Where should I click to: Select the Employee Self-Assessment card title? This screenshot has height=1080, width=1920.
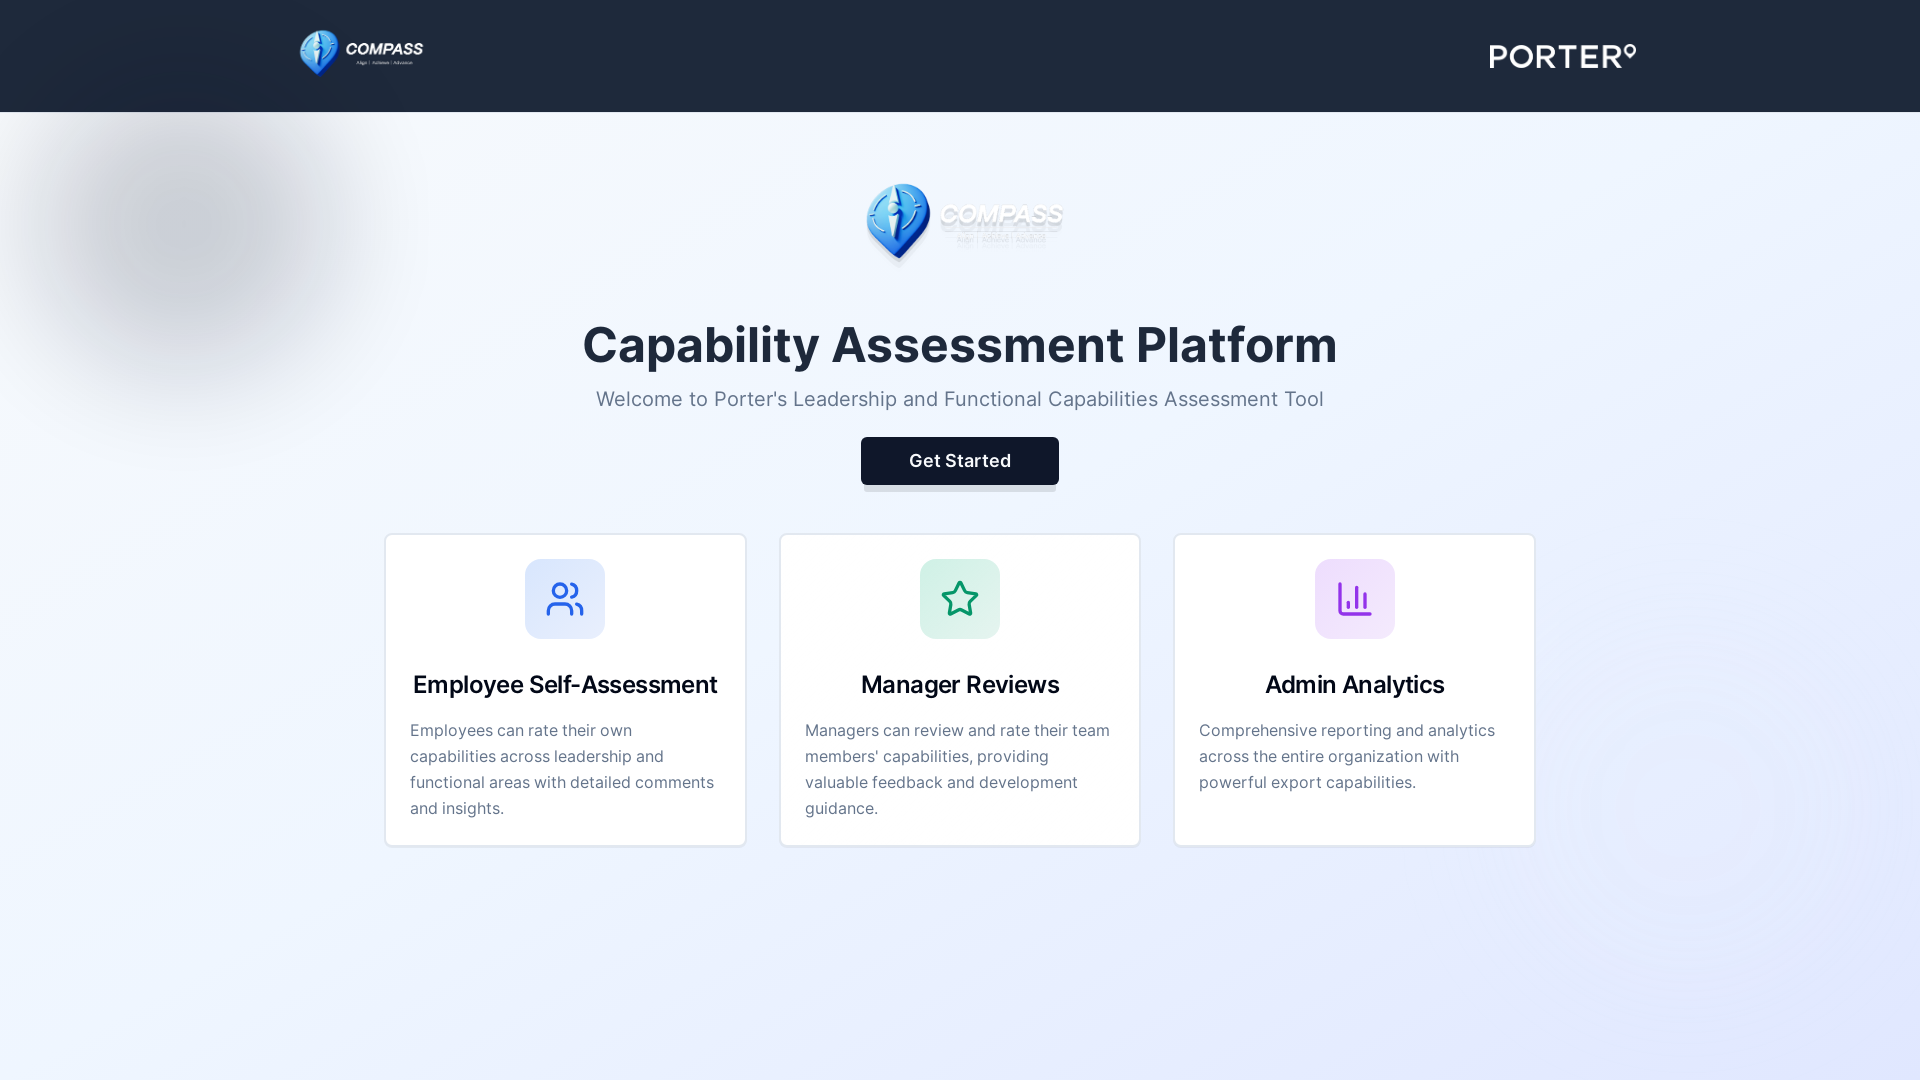565,685
